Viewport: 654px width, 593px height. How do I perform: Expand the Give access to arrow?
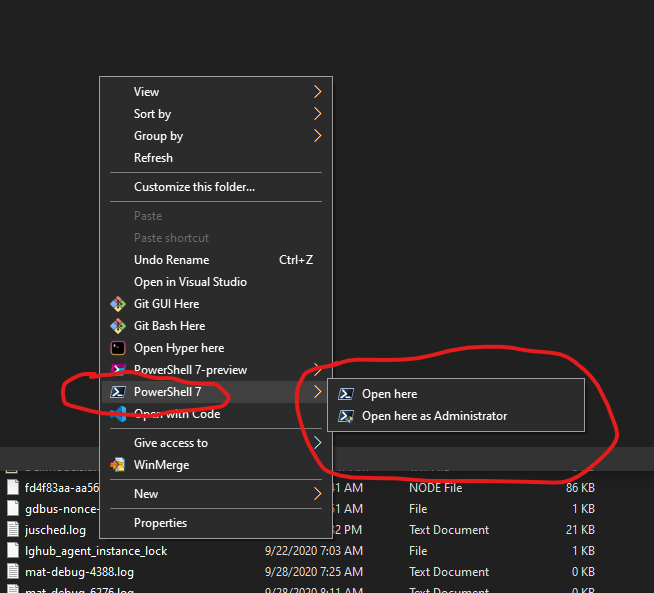pyautogui.click(x=317, y=442)
